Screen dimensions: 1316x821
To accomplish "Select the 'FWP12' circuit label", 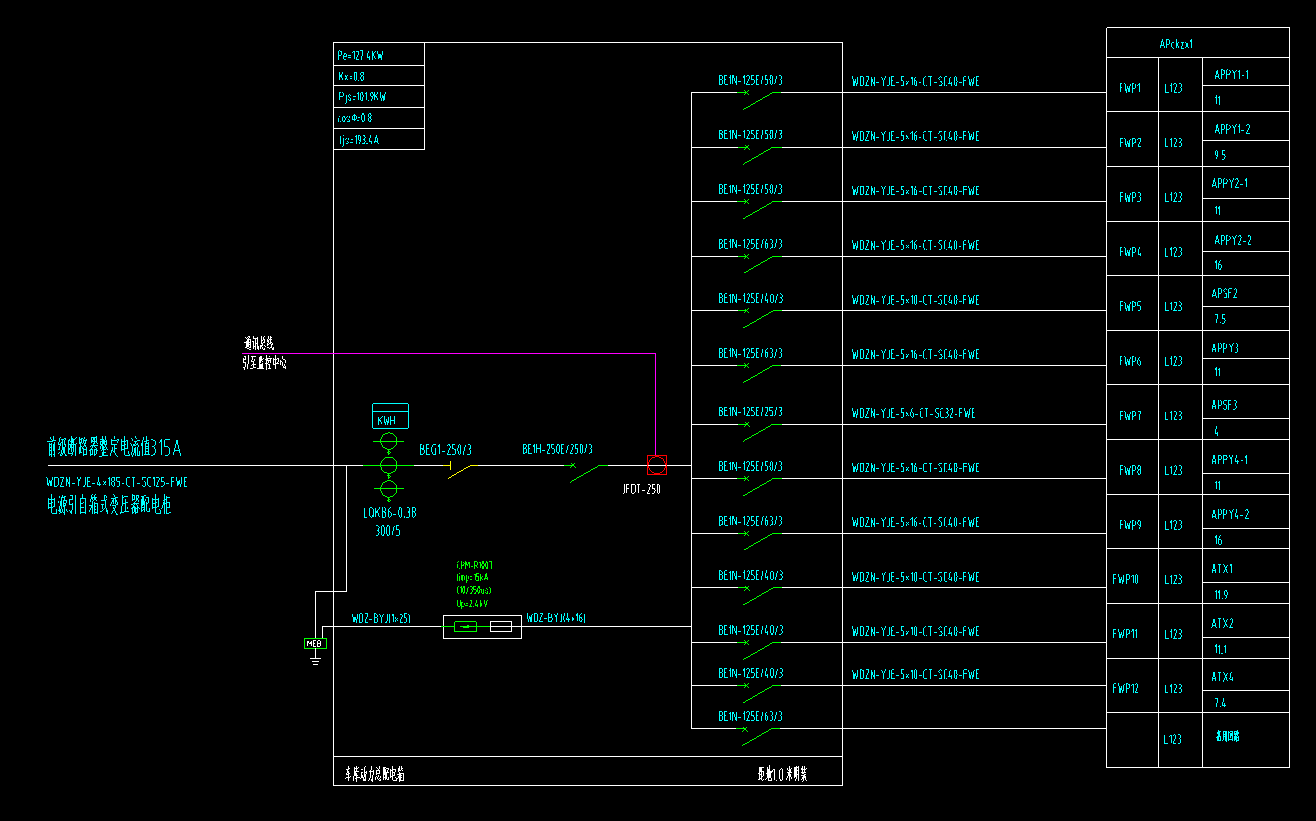I will click(x=1125, y=688).
